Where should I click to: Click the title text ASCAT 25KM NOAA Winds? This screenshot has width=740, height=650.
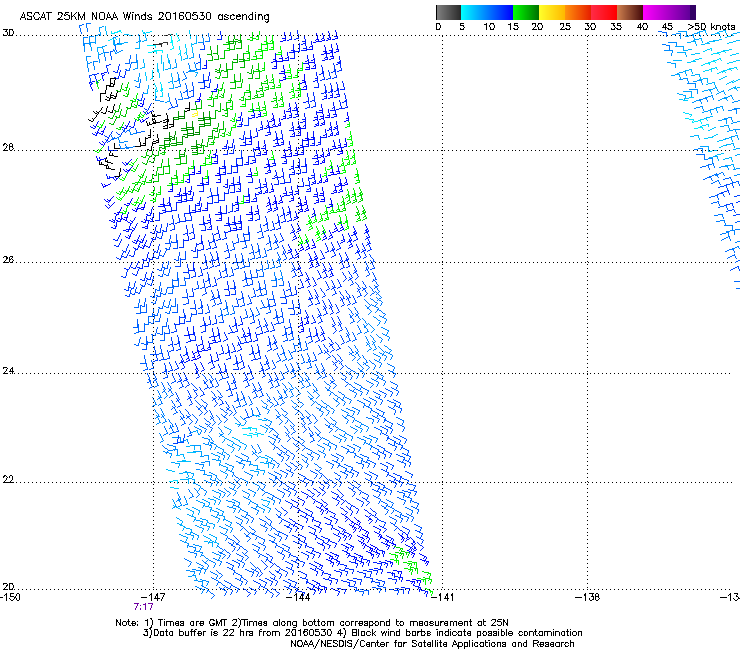(x=86, y=17)
